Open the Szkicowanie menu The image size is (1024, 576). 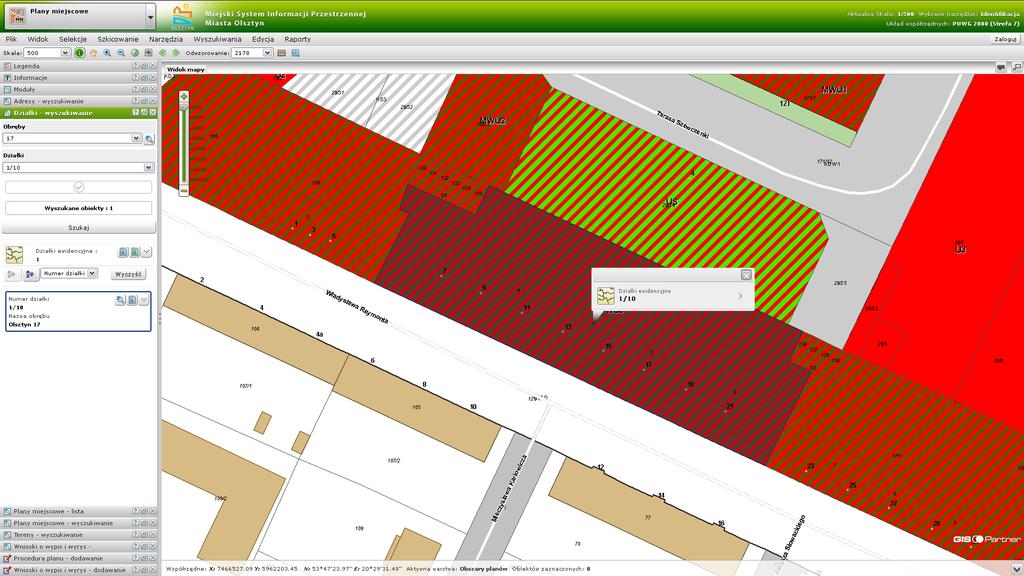(x=118, y=39)
